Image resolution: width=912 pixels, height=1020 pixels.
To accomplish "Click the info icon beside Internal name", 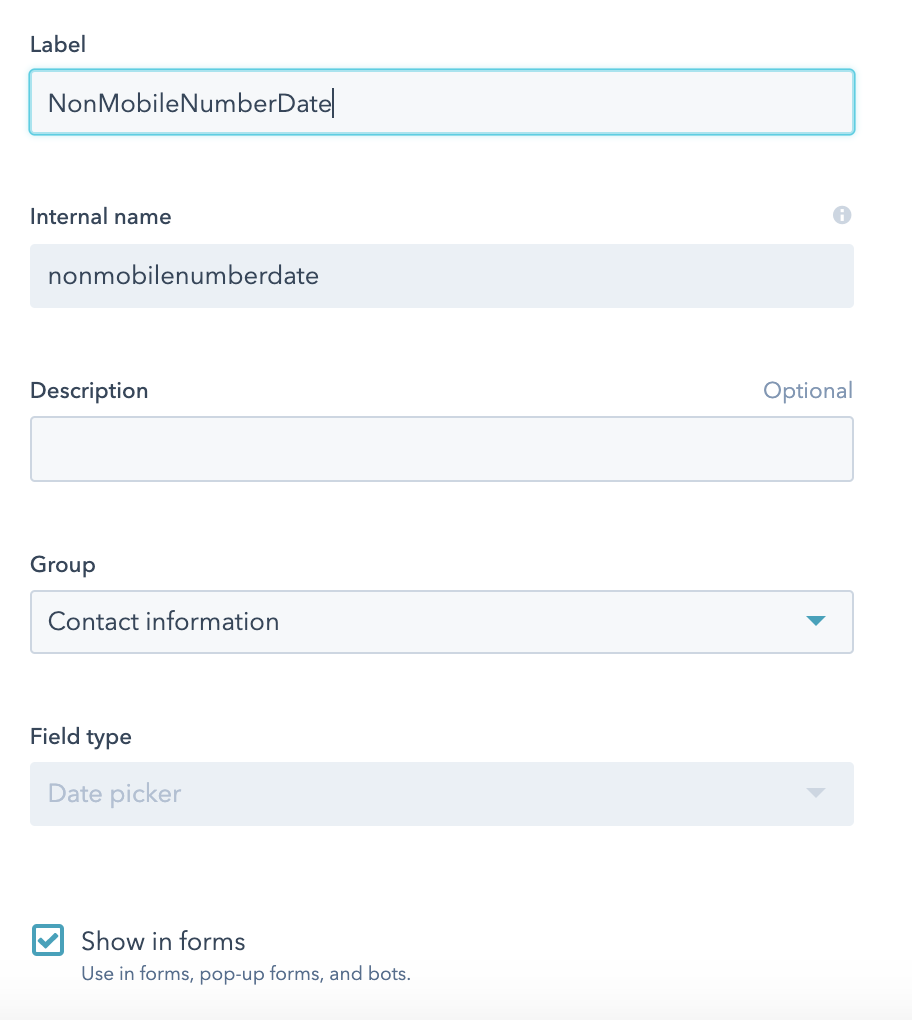I will tap(842, 215).
